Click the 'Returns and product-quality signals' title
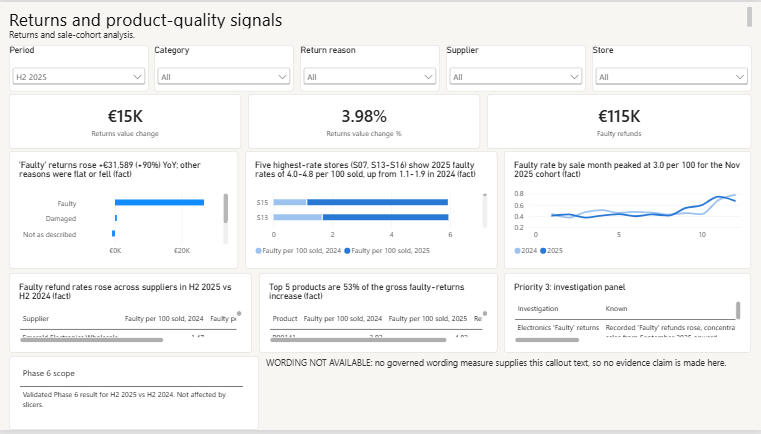 [146, 20]
